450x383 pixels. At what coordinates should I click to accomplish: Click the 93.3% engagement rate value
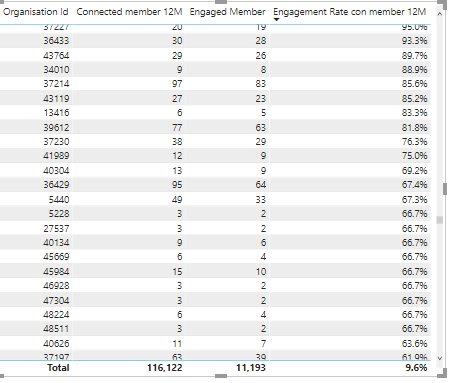click(x=414, y=41)
